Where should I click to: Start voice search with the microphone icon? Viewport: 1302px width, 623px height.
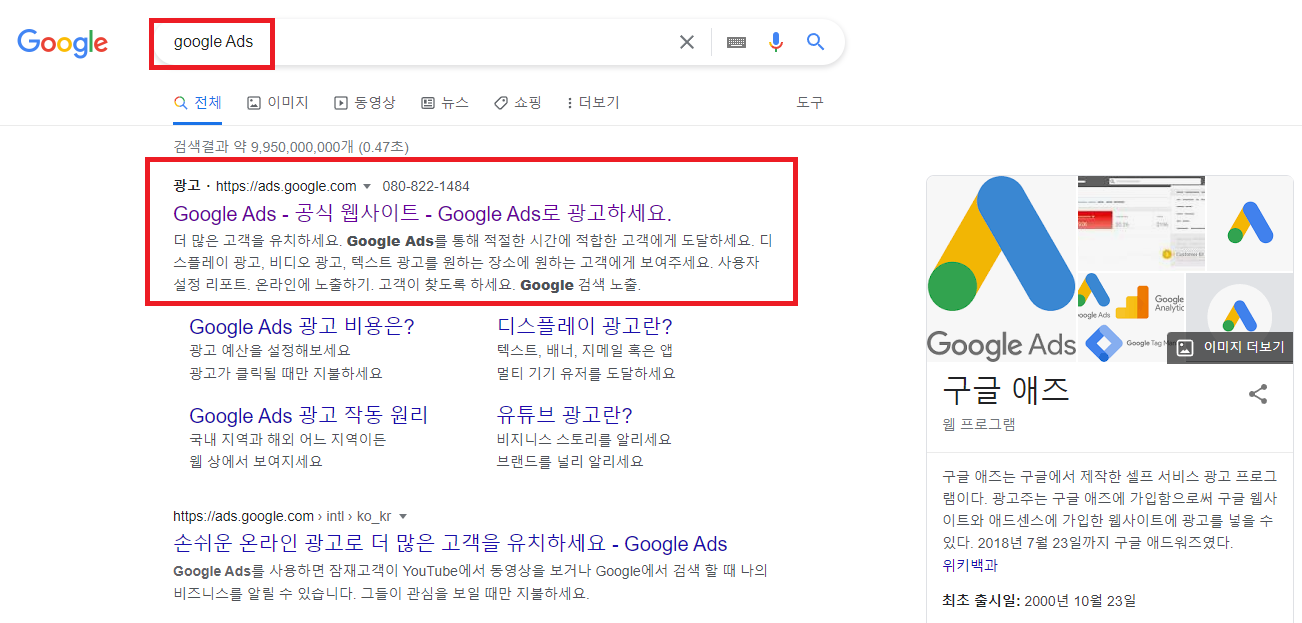pos(776,42)
